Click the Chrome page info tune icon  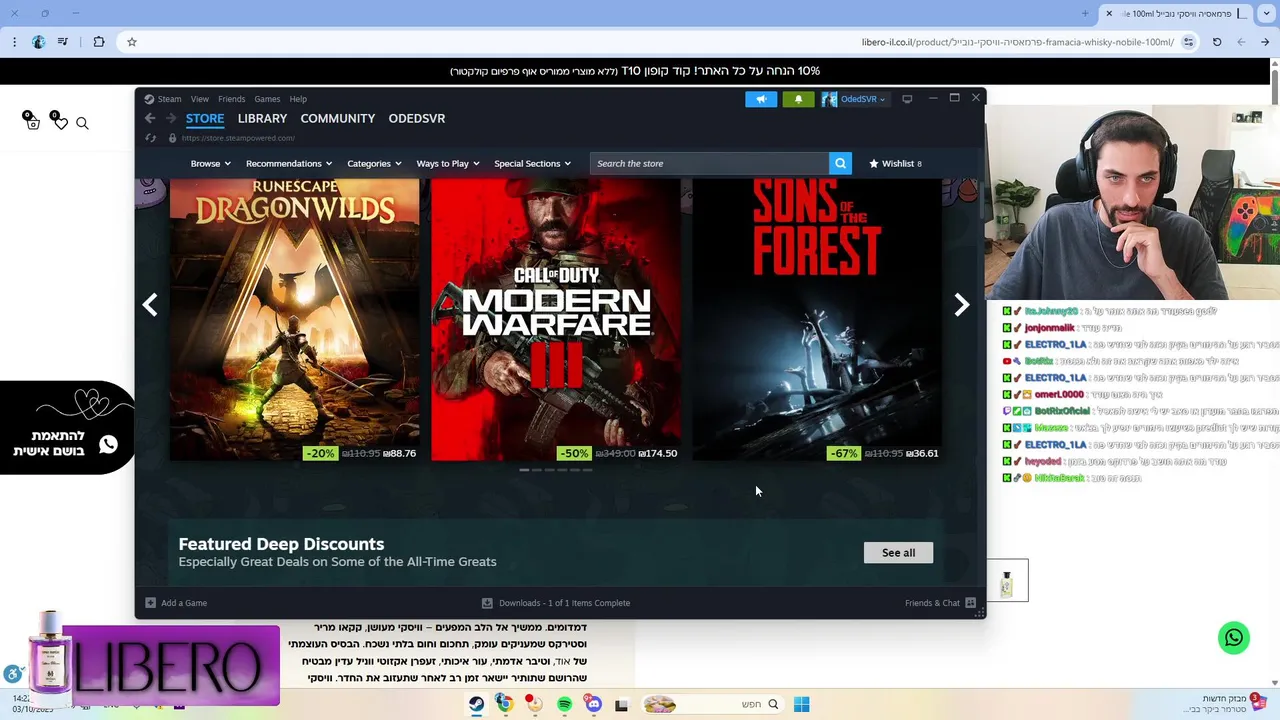point(1188,42)
